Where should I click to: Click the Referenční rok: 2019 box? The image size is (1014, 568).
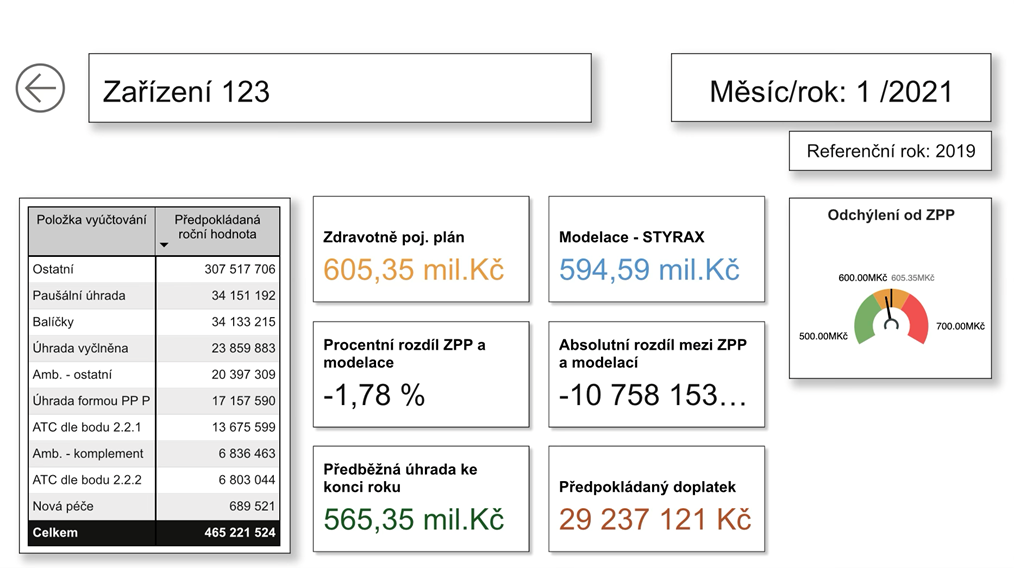coord(890,152)
